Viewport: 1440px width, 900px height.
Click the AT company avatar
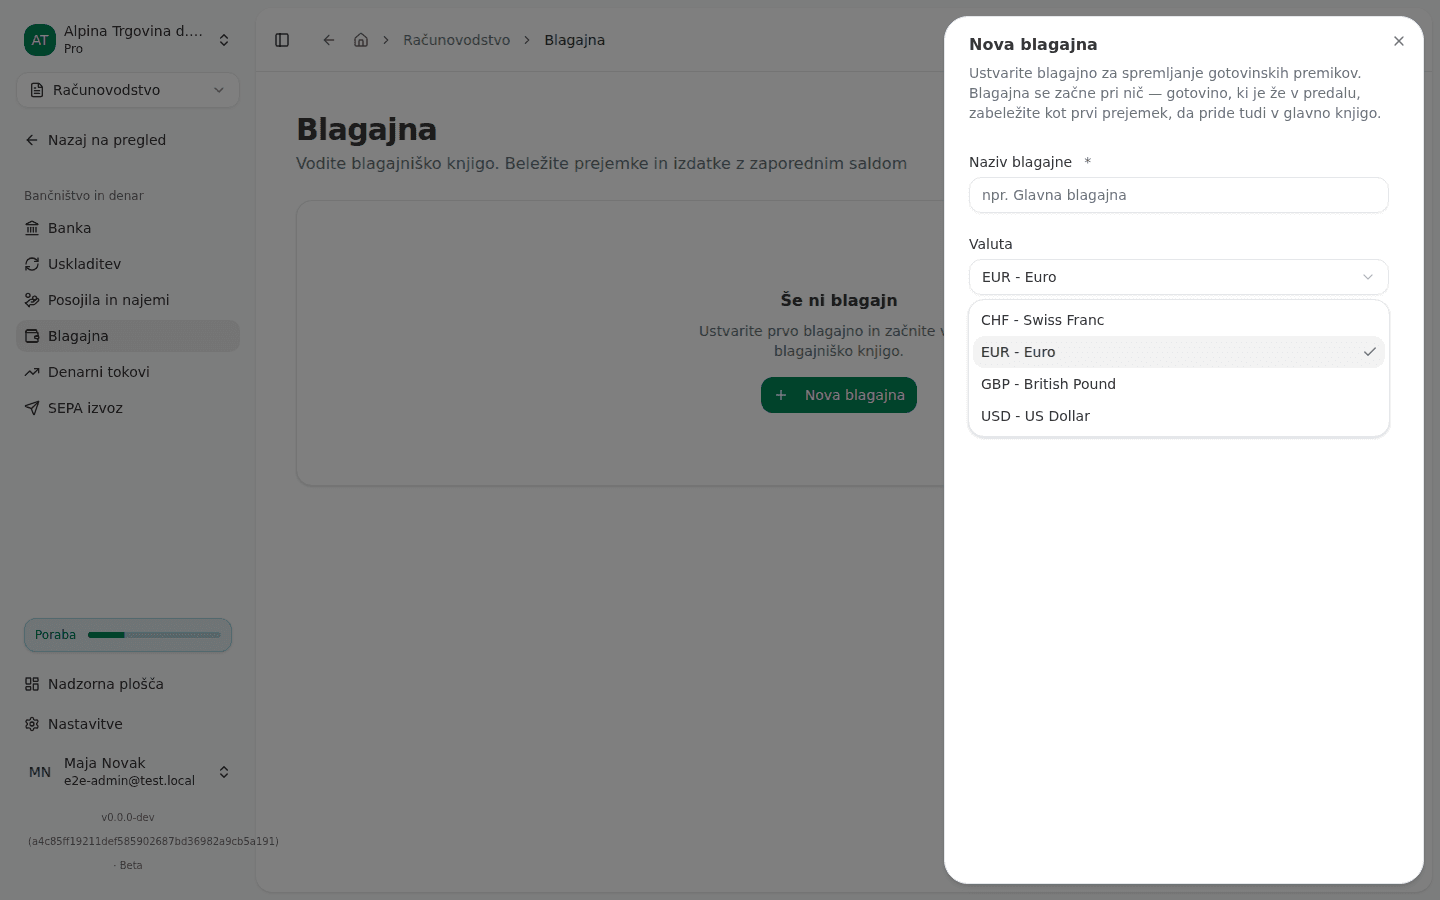tap(40, 40)
